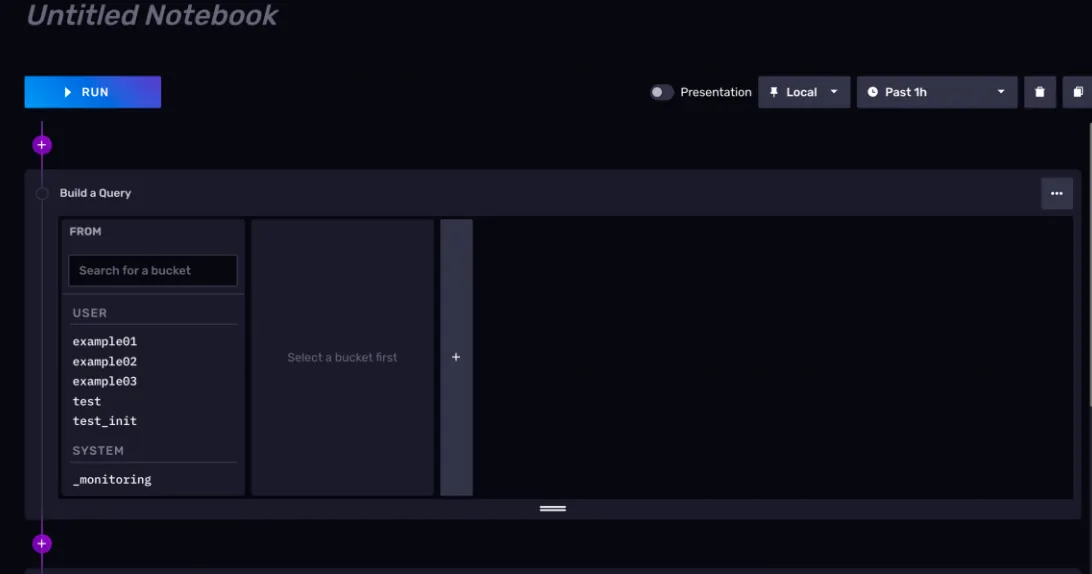Click the clock icon in the time range selector
The width and height of the screenshot is (1092, 574).
coord(872,92)
